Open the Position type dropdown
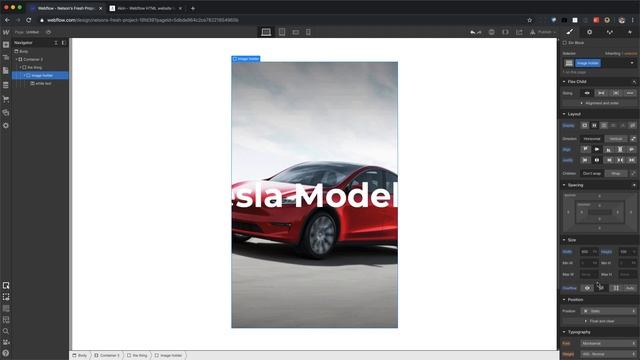The width and height of the screenshot is (640, 360). pyautogui.click(x=609, y=311)
